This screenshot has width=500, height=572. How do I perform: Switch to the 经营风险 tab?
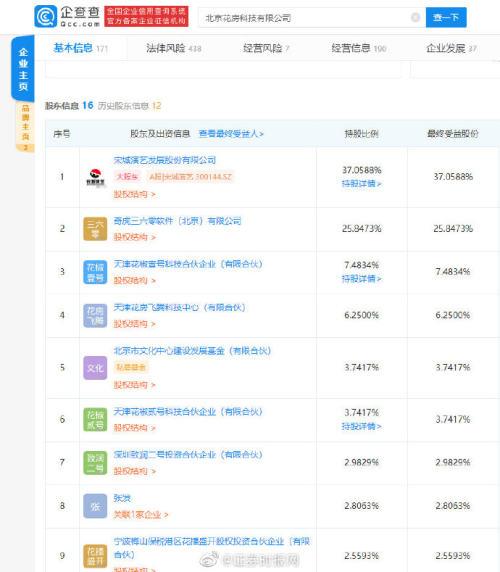[266, 48]
